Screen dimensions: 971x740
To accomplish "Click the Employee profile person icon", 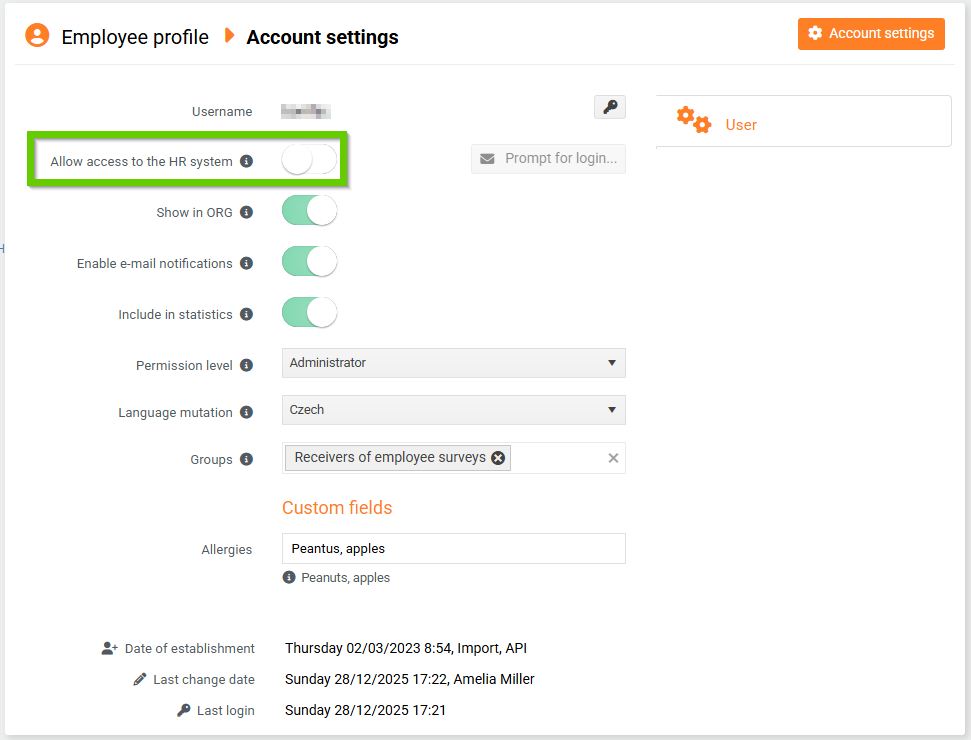I will (x=37, y=36).
